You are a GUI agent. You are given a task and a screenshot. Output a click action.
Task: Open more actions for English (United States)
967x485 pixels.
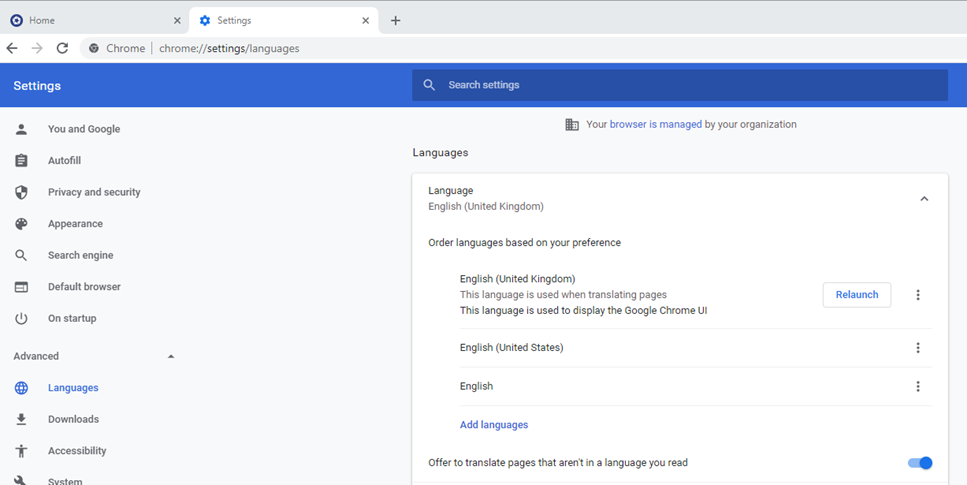(x=918, y=348)
